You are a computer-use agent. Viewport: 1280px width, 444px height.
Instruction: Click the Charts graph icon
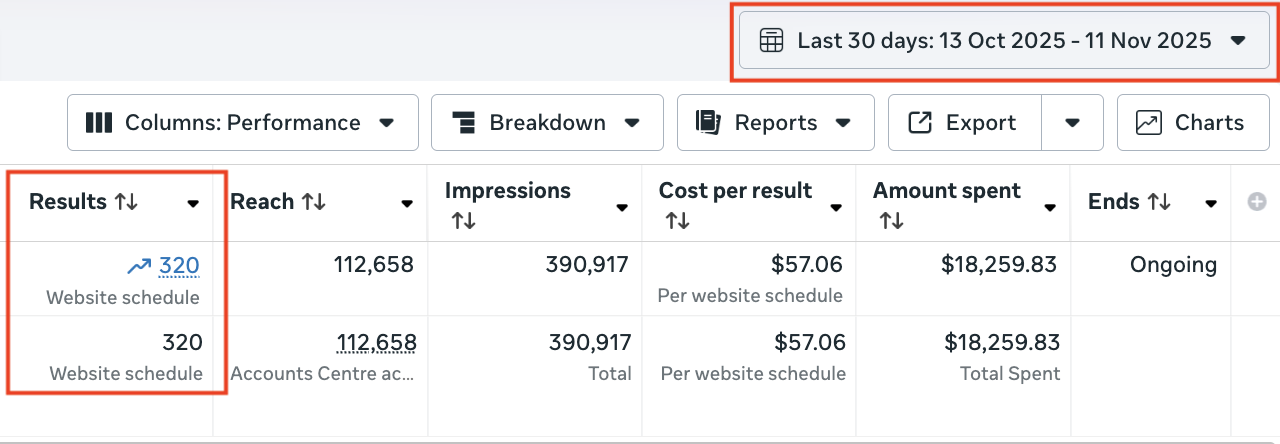point(1149,123)
